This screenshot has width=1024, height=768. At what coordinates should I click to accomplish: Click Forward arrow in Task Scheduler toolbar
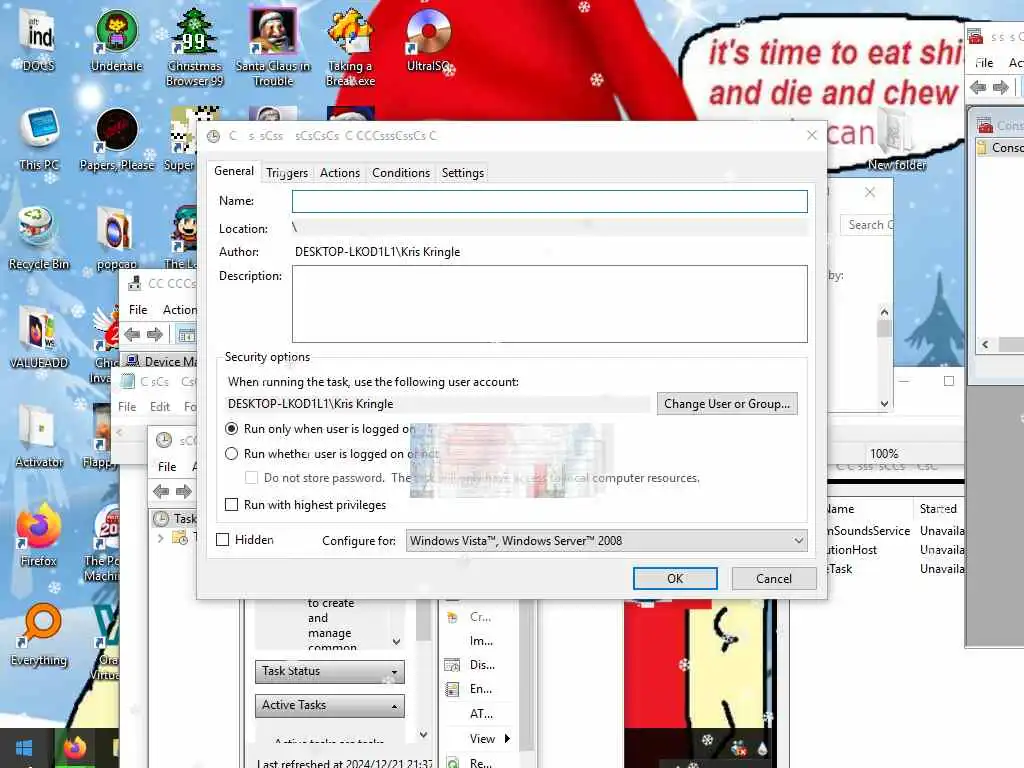pyautogui.click(x=184, y=491)
